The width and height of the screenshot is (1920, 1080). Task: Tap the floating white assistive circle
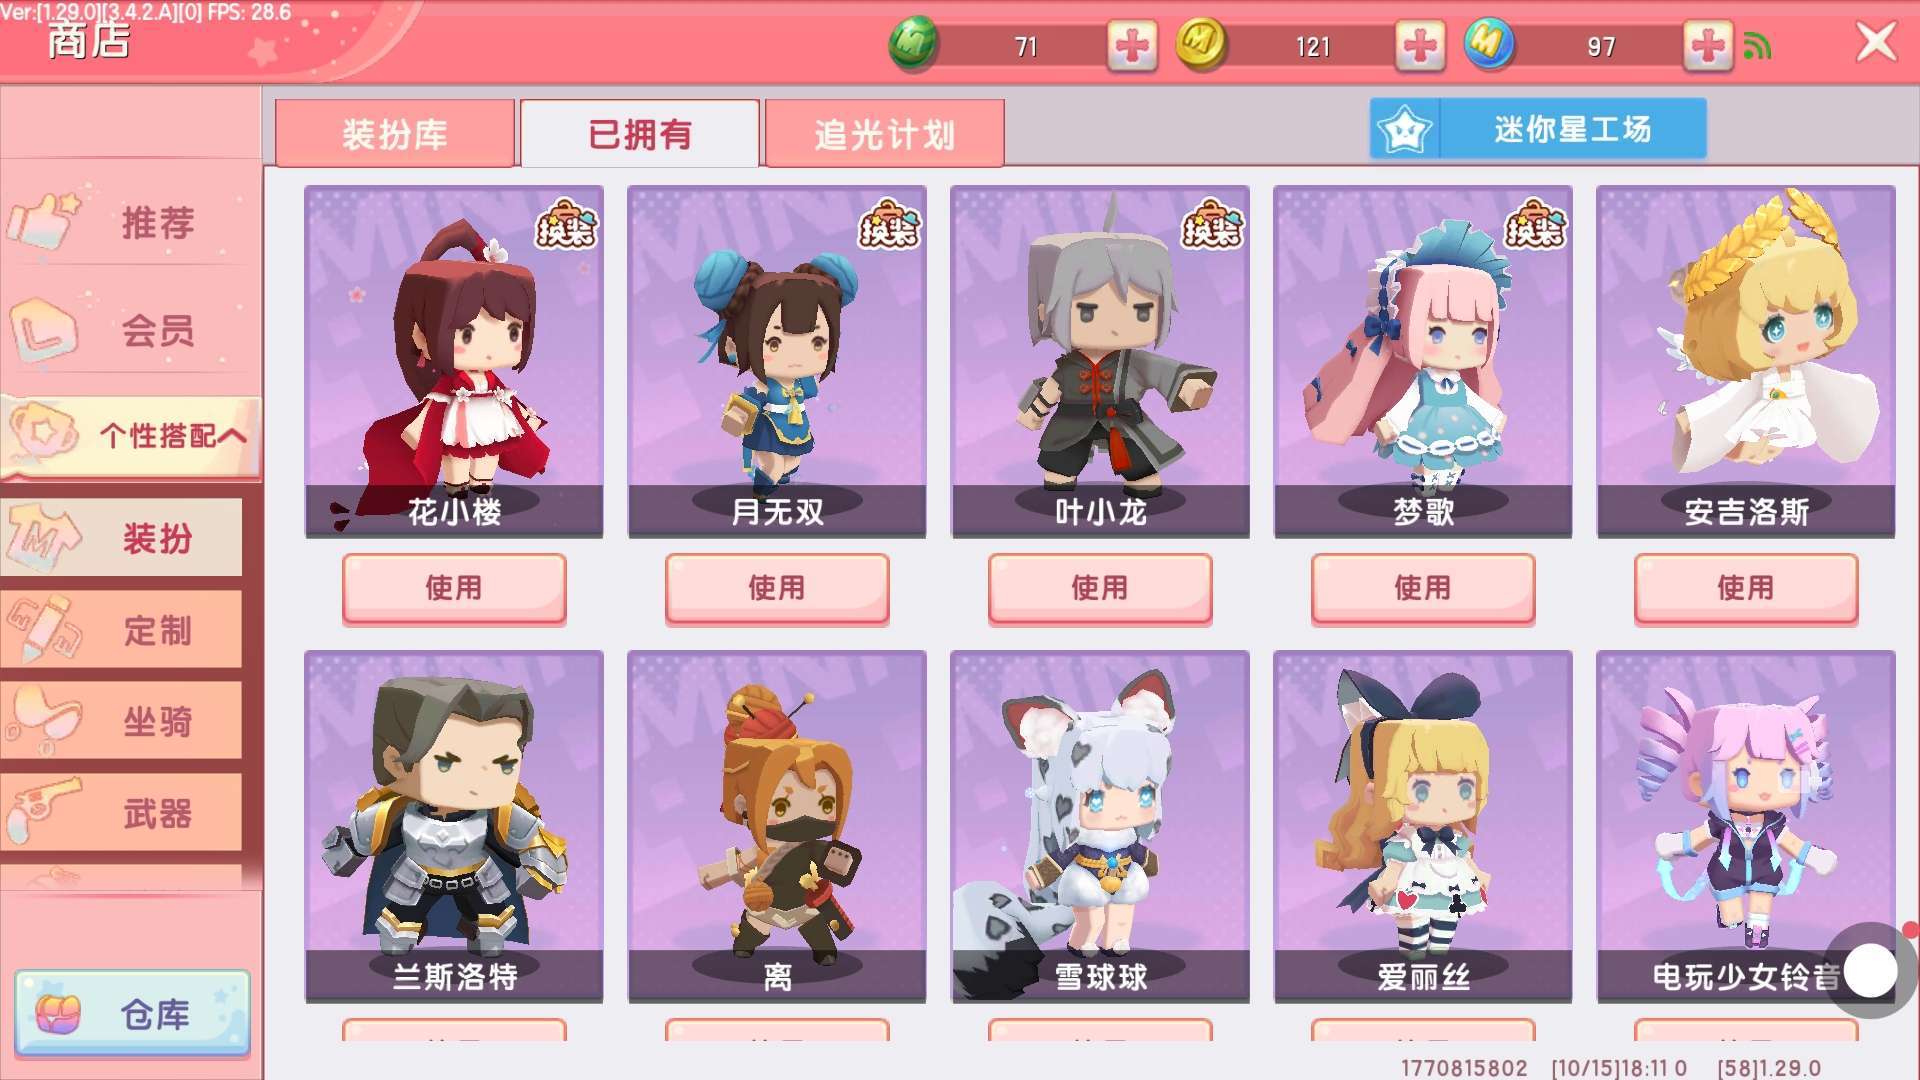1870,970
